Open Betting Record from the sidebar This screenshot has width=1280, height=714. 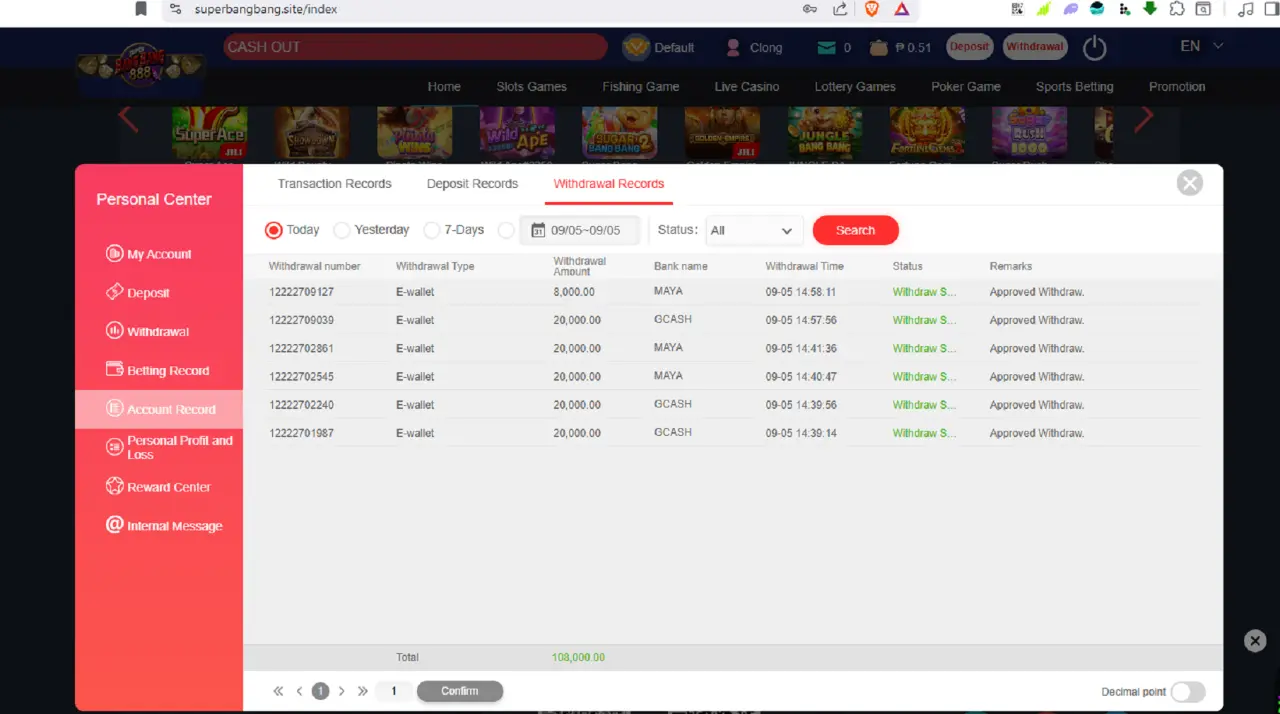pyautogui.click(x=158, y=370)
